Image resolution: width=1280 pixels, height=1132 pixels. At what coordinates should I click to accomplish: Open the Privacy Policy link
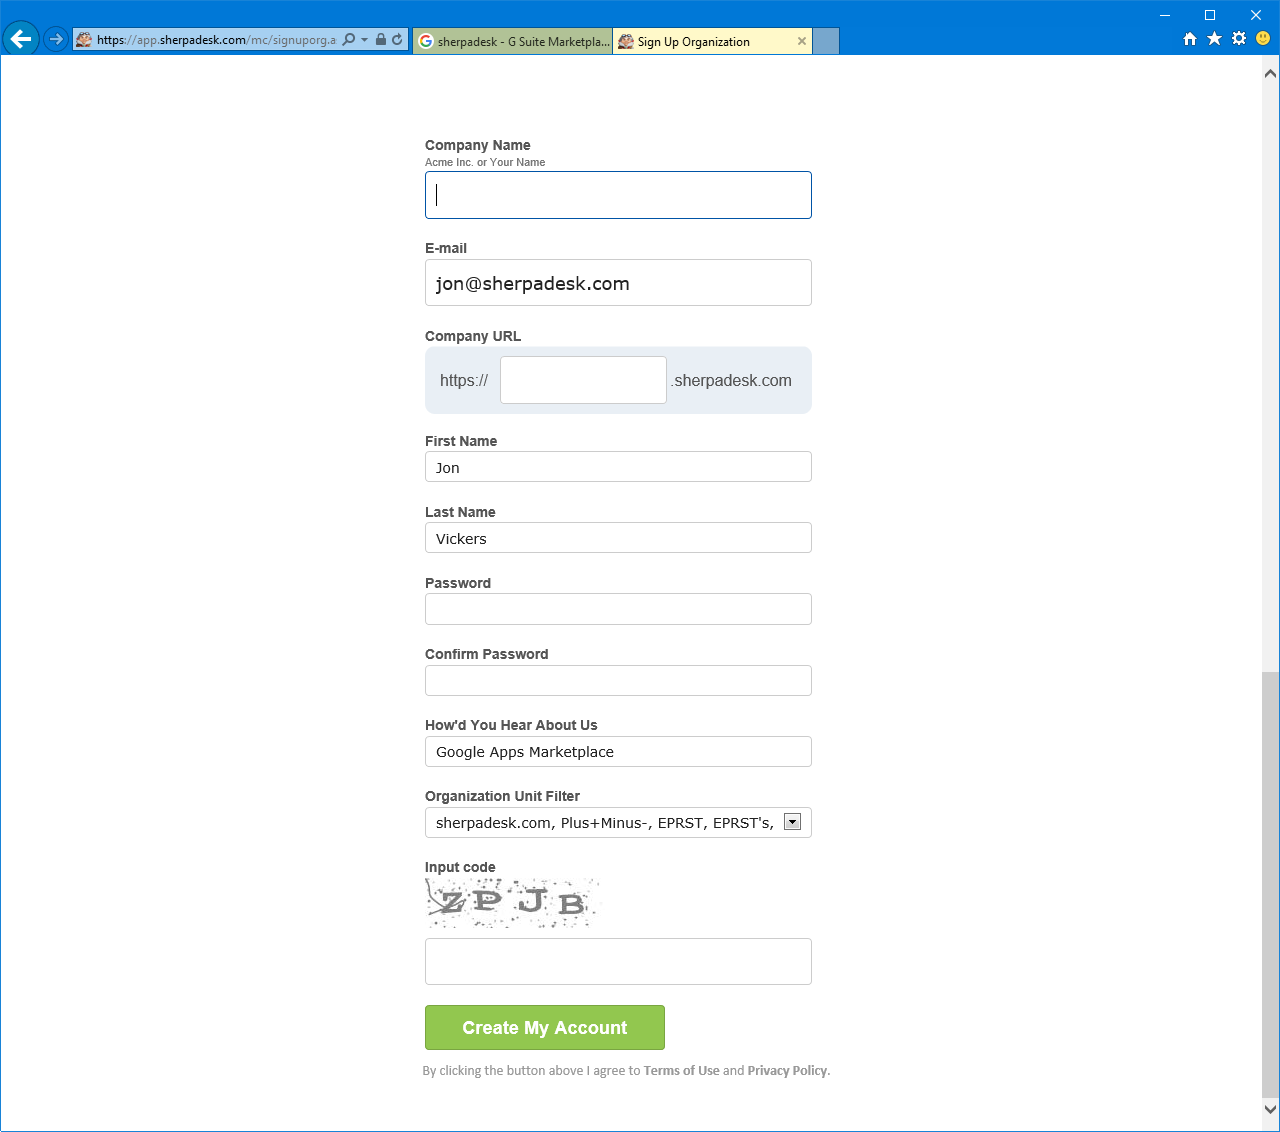click(786, 1070)
